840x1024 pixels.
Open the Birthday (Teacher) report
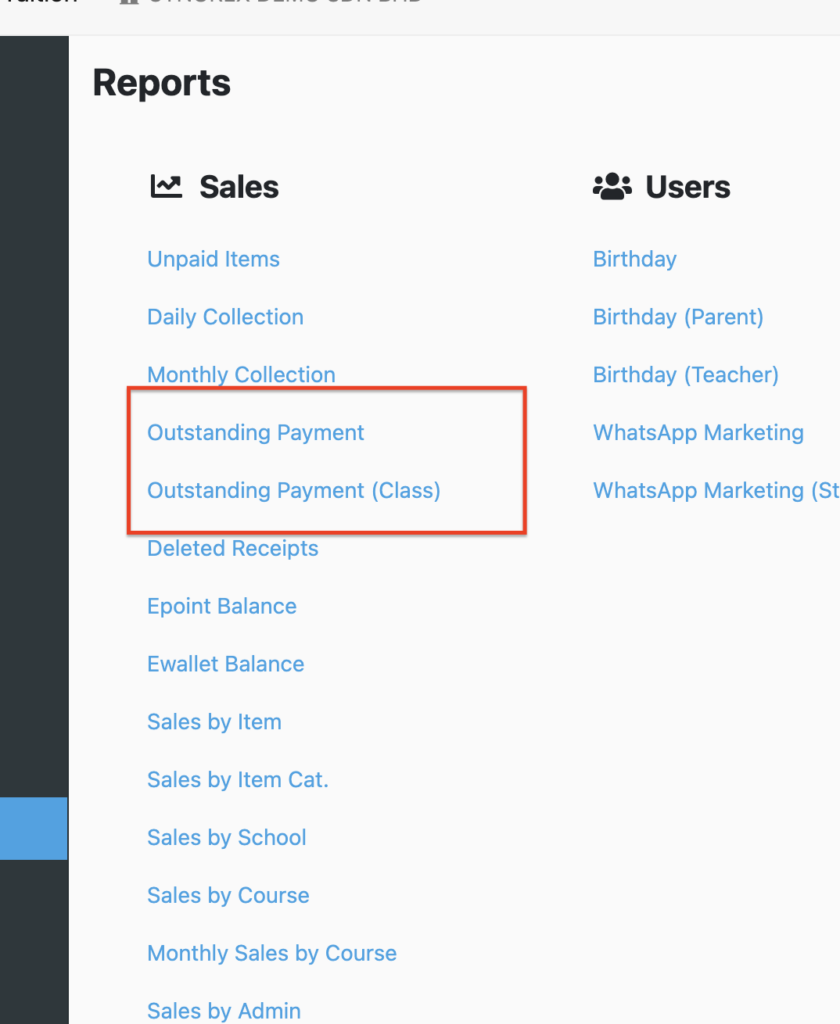[686, 375]
